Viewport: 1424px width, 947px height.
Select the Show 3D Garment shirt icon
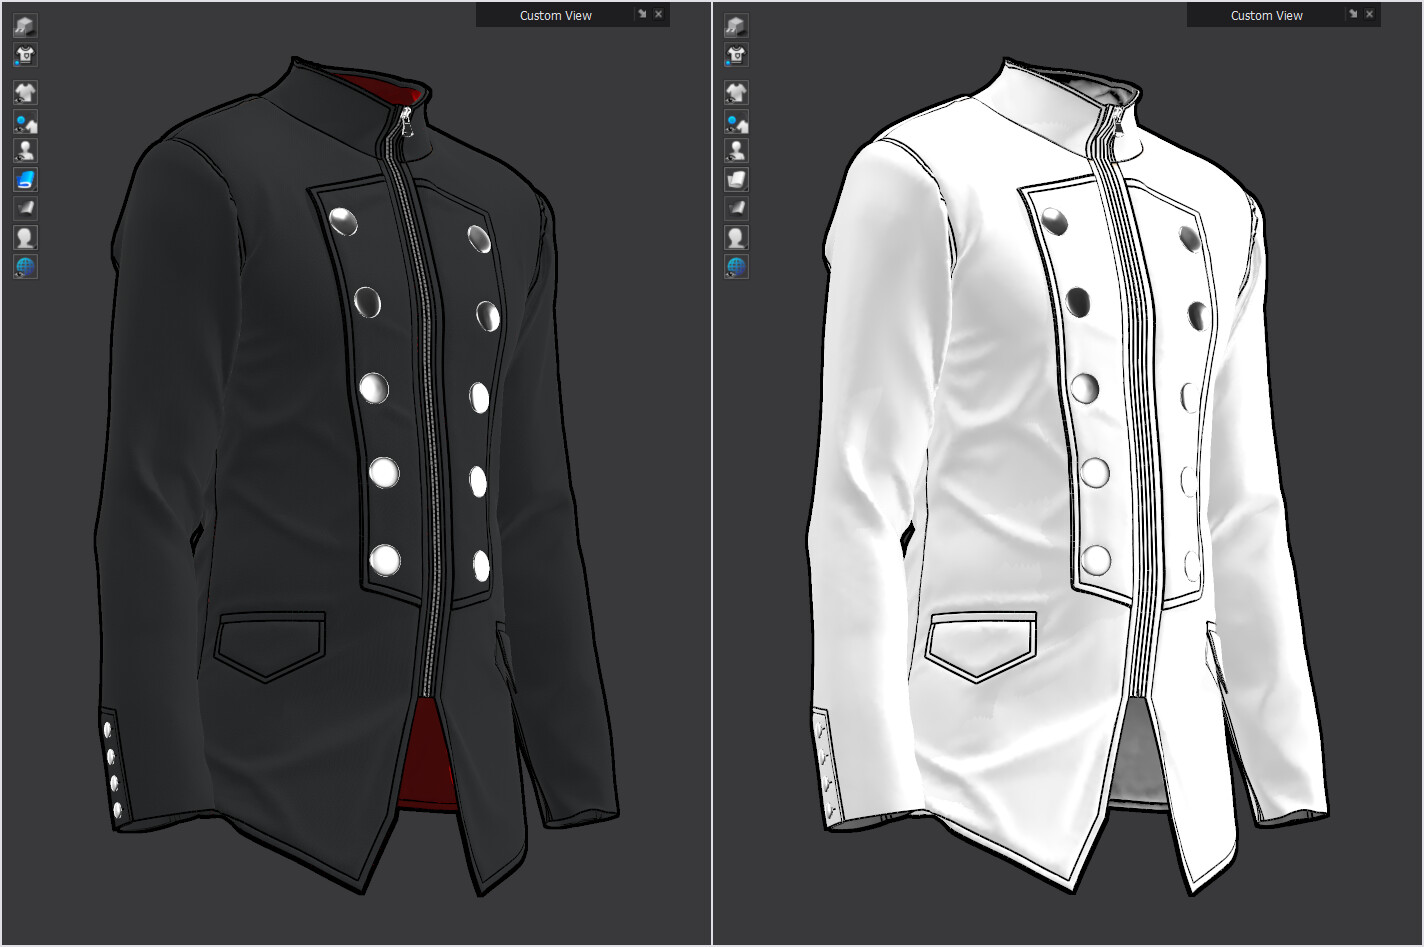click(25, 92)
